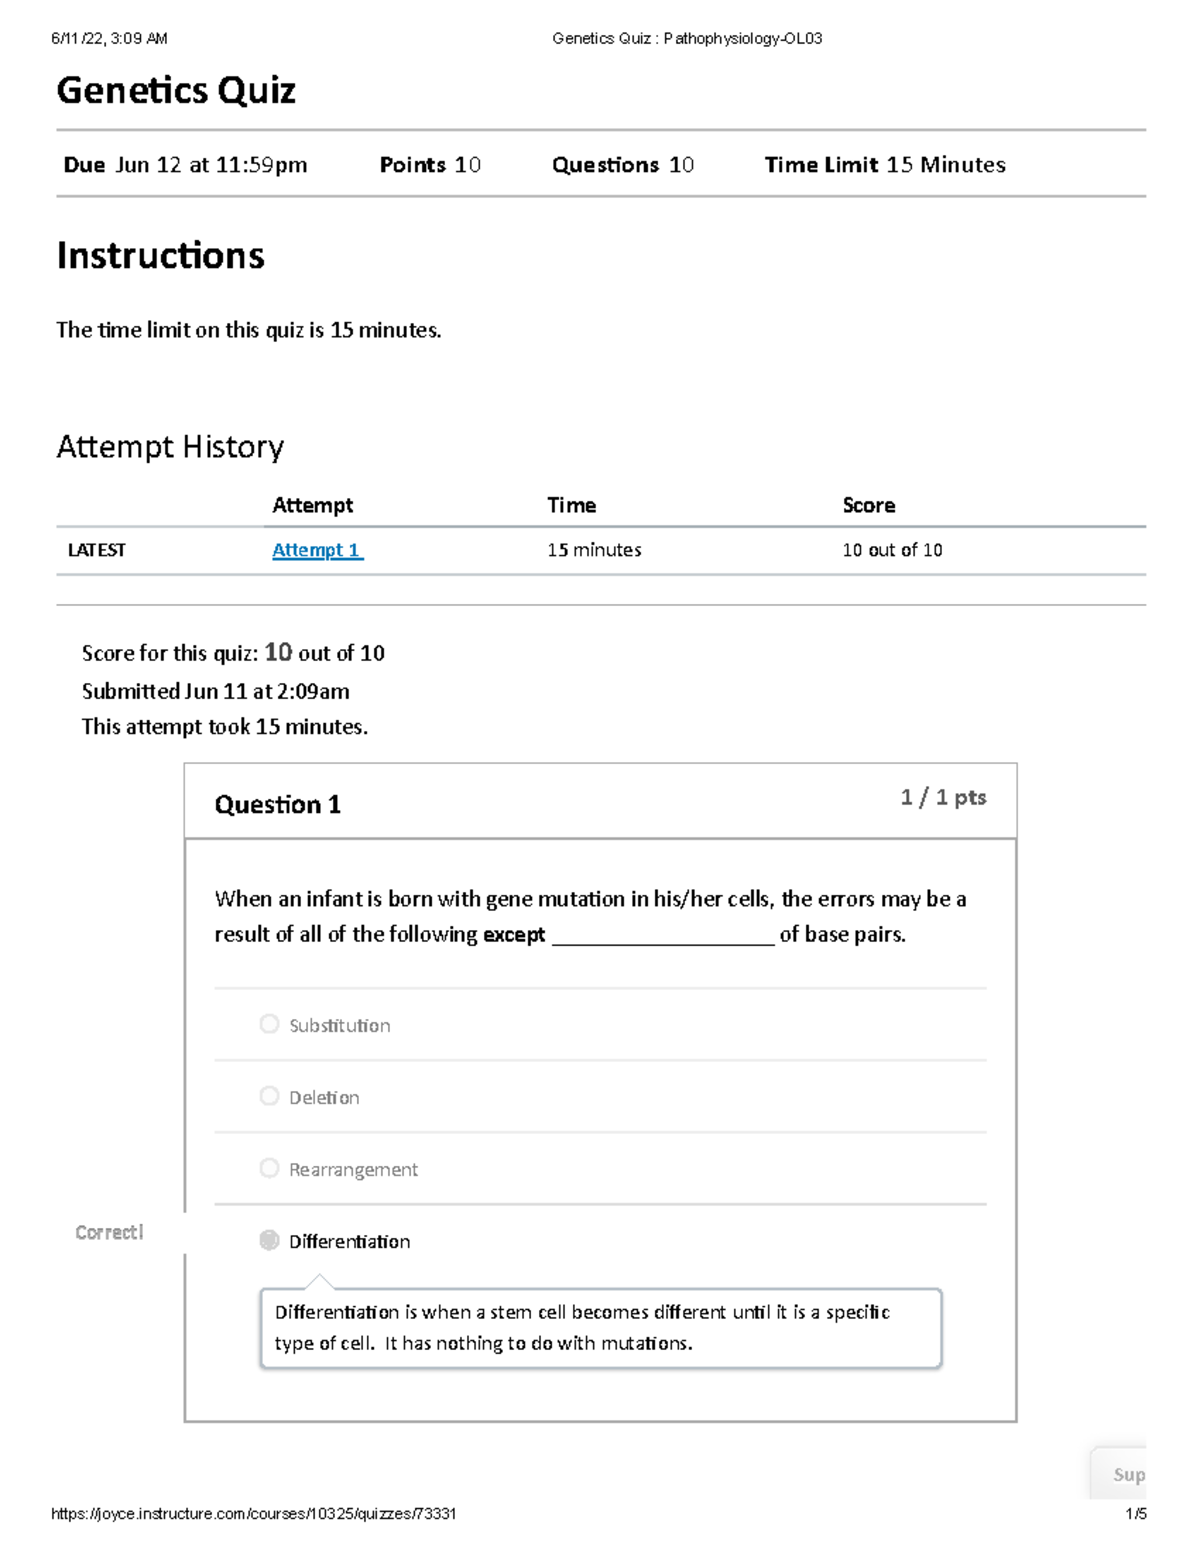Click the 1 / 1 pts score label
1200x1553 pixels.
point(941,797)
